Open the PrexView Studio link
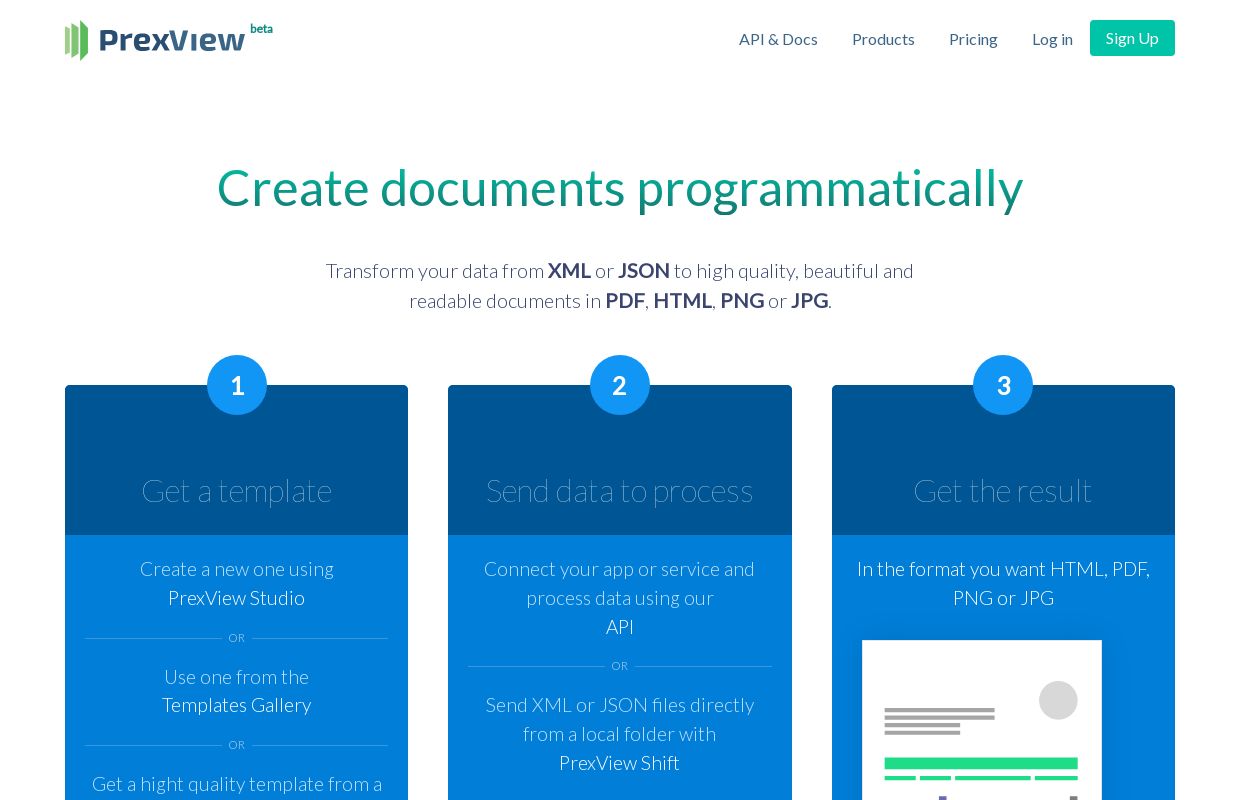 [236, 598]
